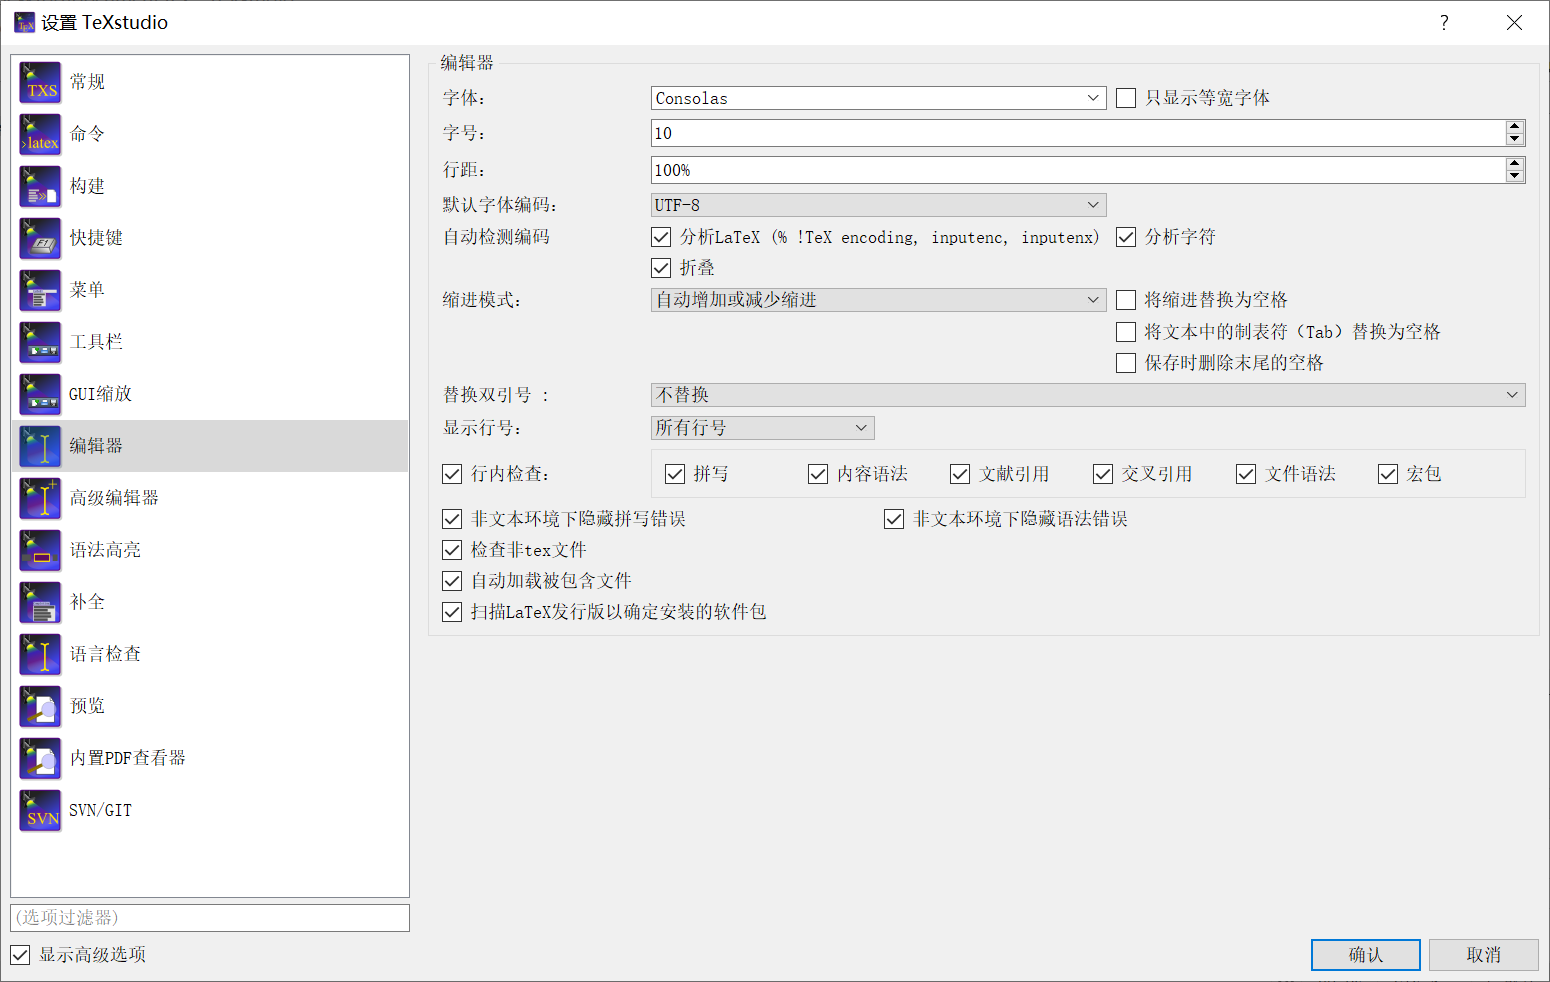Select the 工具栏 toolbar settings icon
Screen dimensions: 1550x982
click(x=40, y=342)
